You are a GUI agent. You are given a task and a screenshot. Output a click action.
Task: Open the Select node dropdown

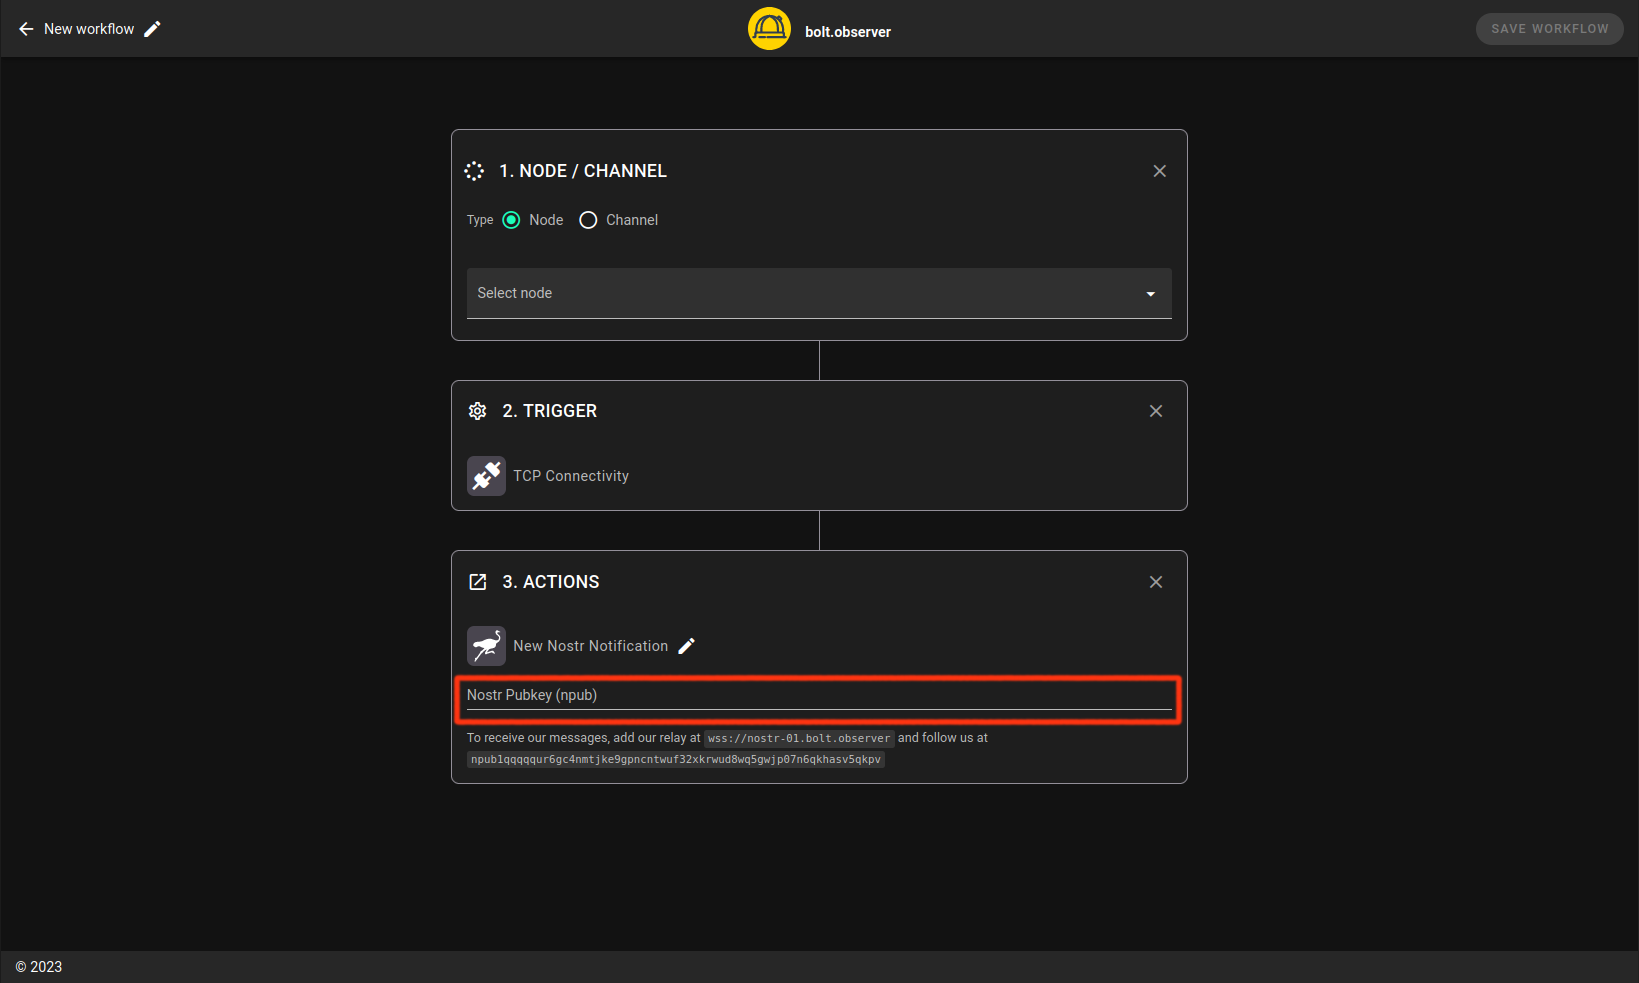tap(800, 293)
